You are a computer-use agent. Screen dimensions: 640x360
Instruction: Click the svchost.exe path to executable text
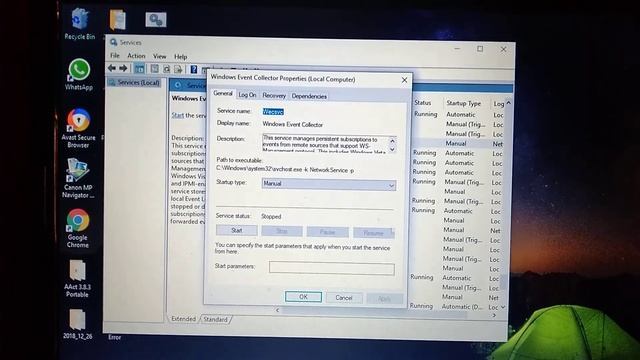click(285, 169)
